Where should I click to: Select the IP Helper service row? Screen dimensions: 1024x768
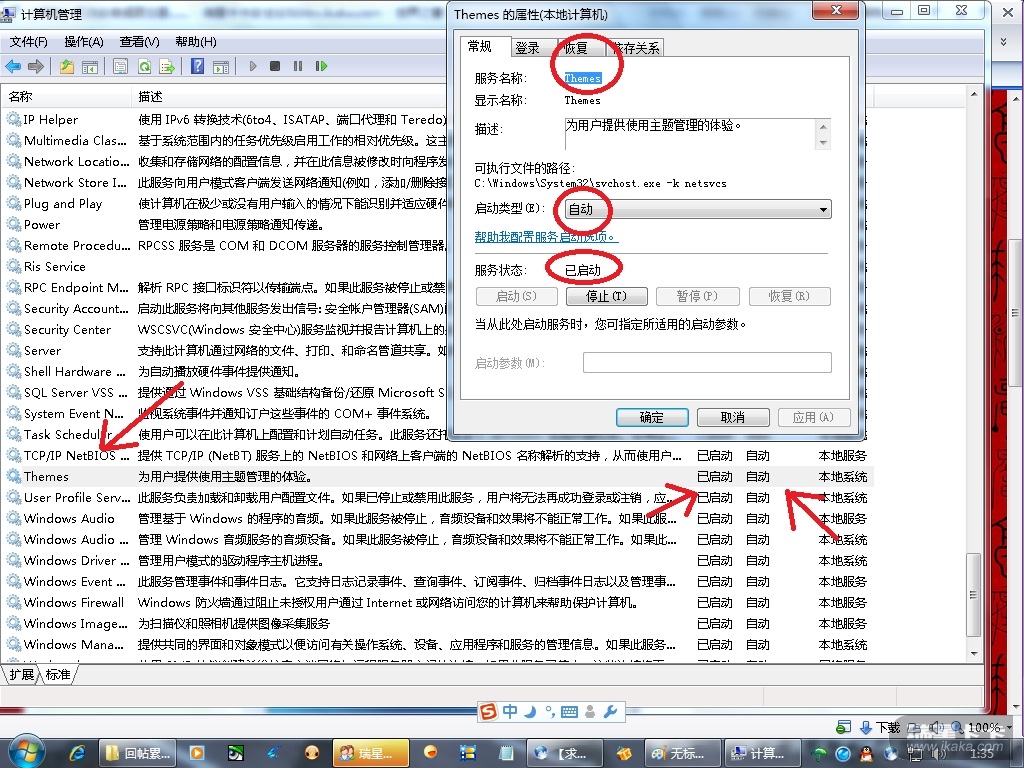tap(50, 120)
